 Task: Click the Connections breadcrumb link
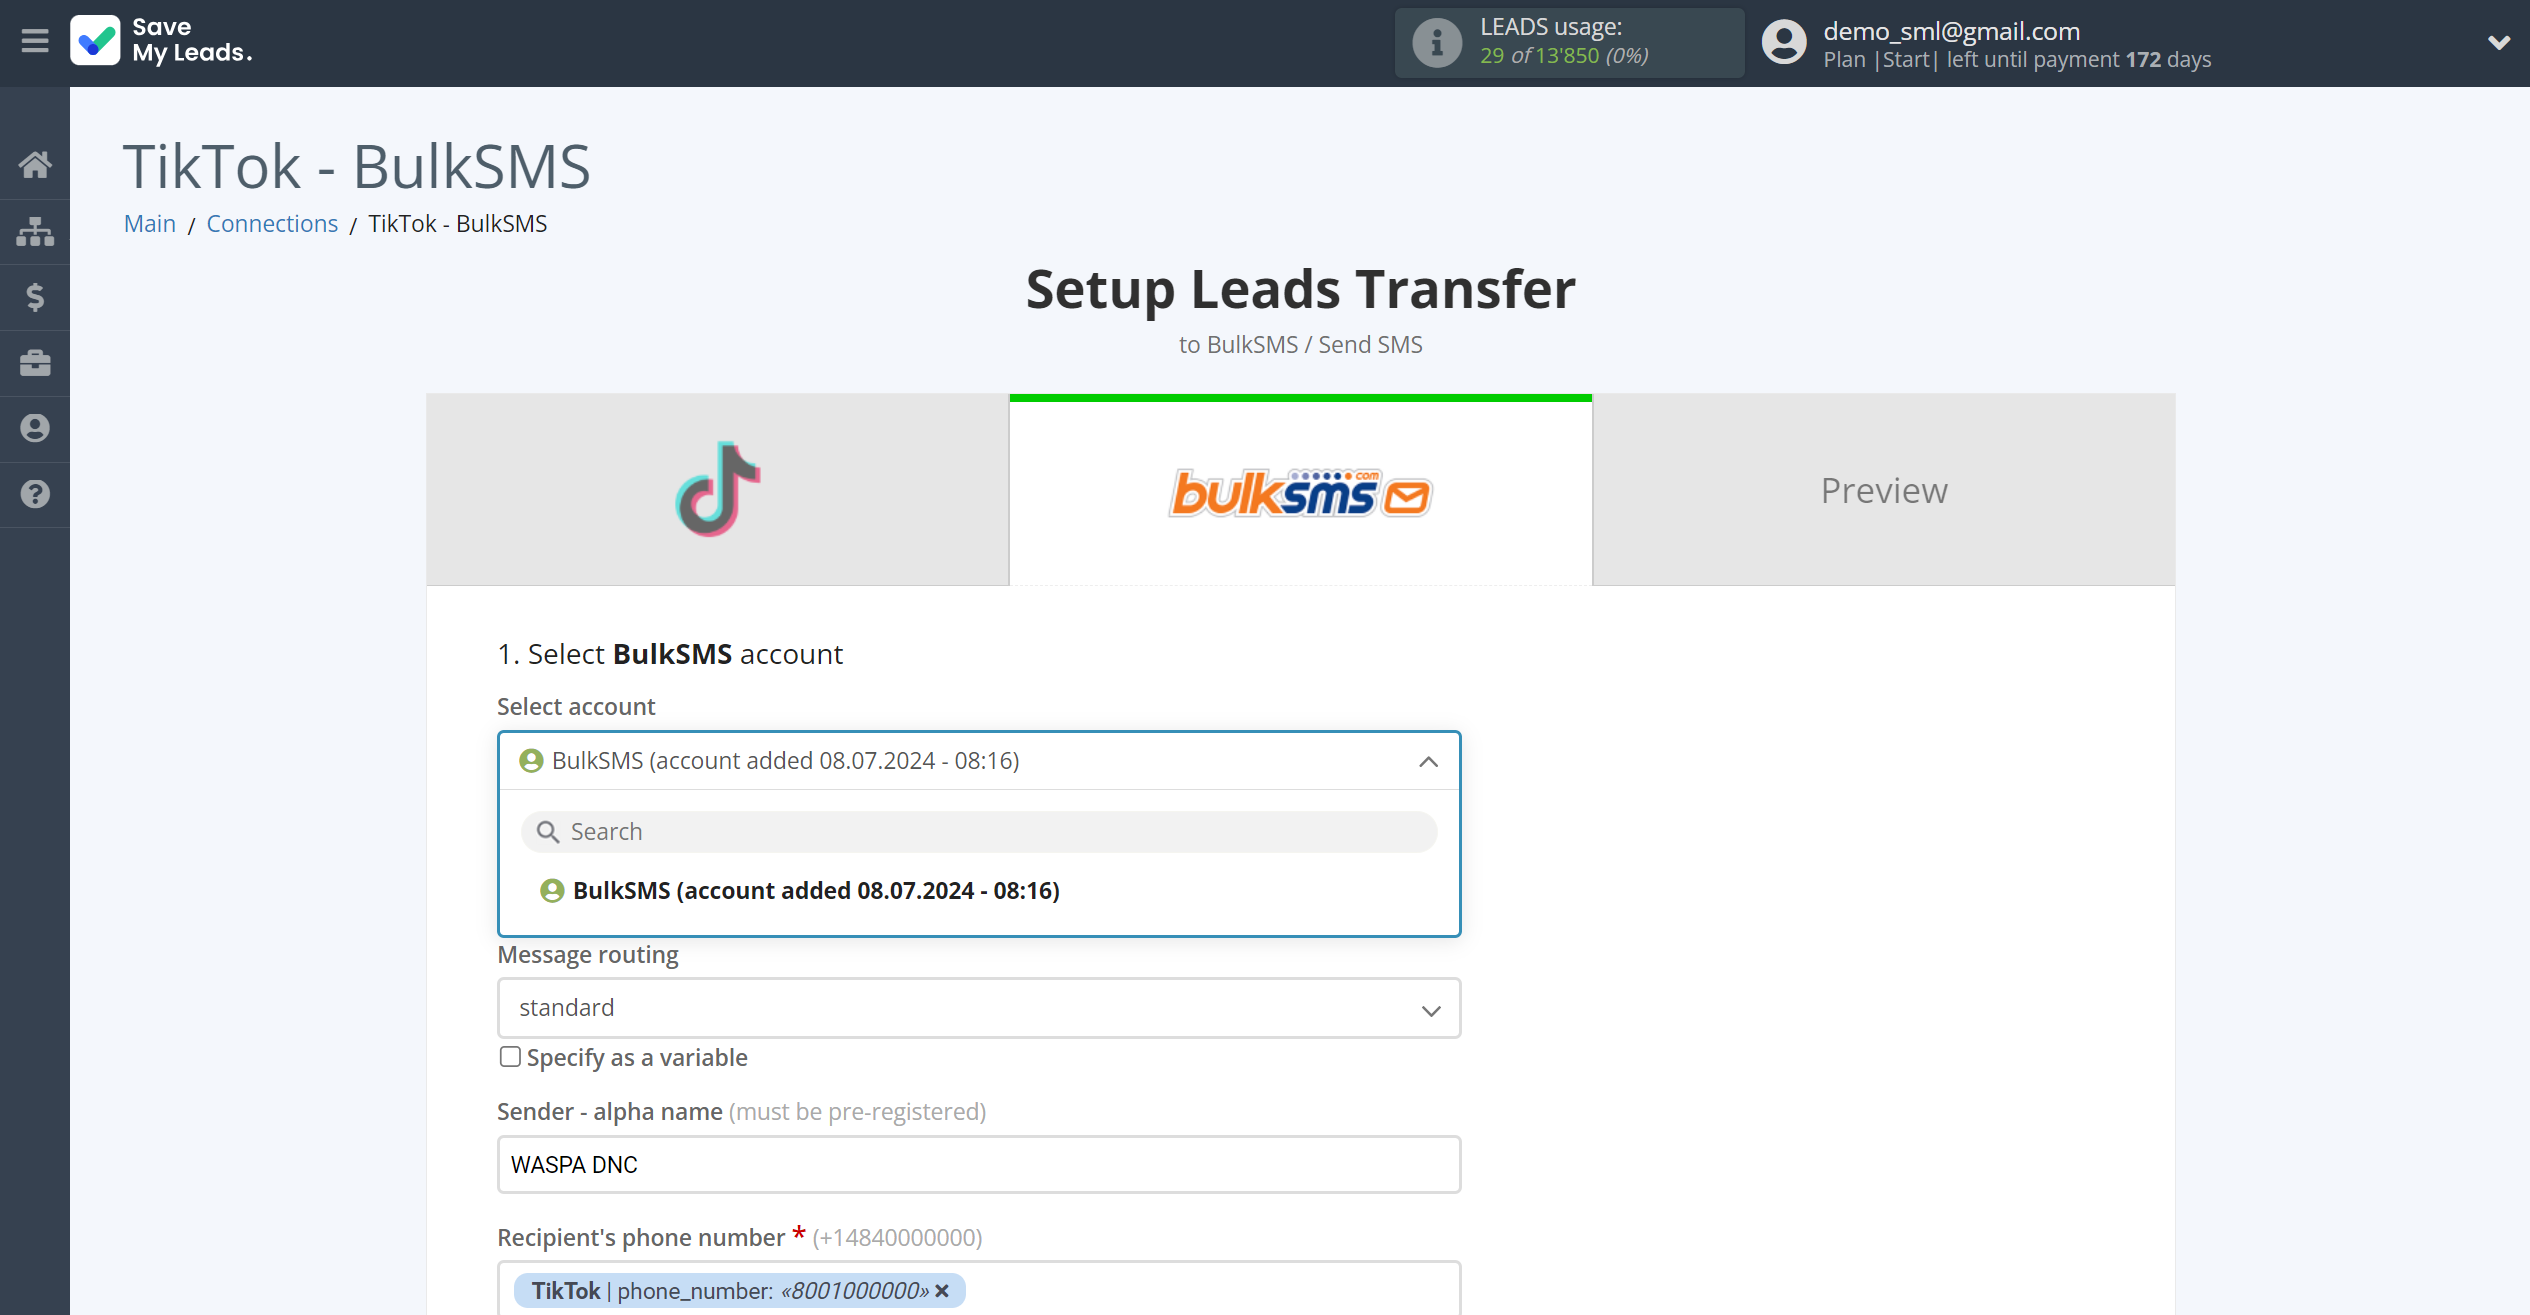point(271,223)
